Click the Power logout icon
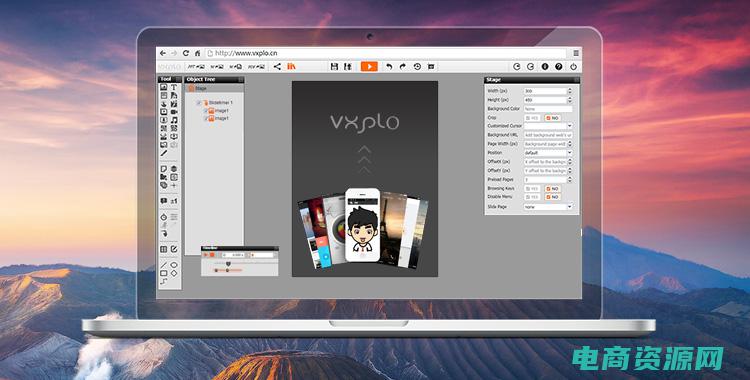Viewport: 750px width, 380px height. [573, 67]
